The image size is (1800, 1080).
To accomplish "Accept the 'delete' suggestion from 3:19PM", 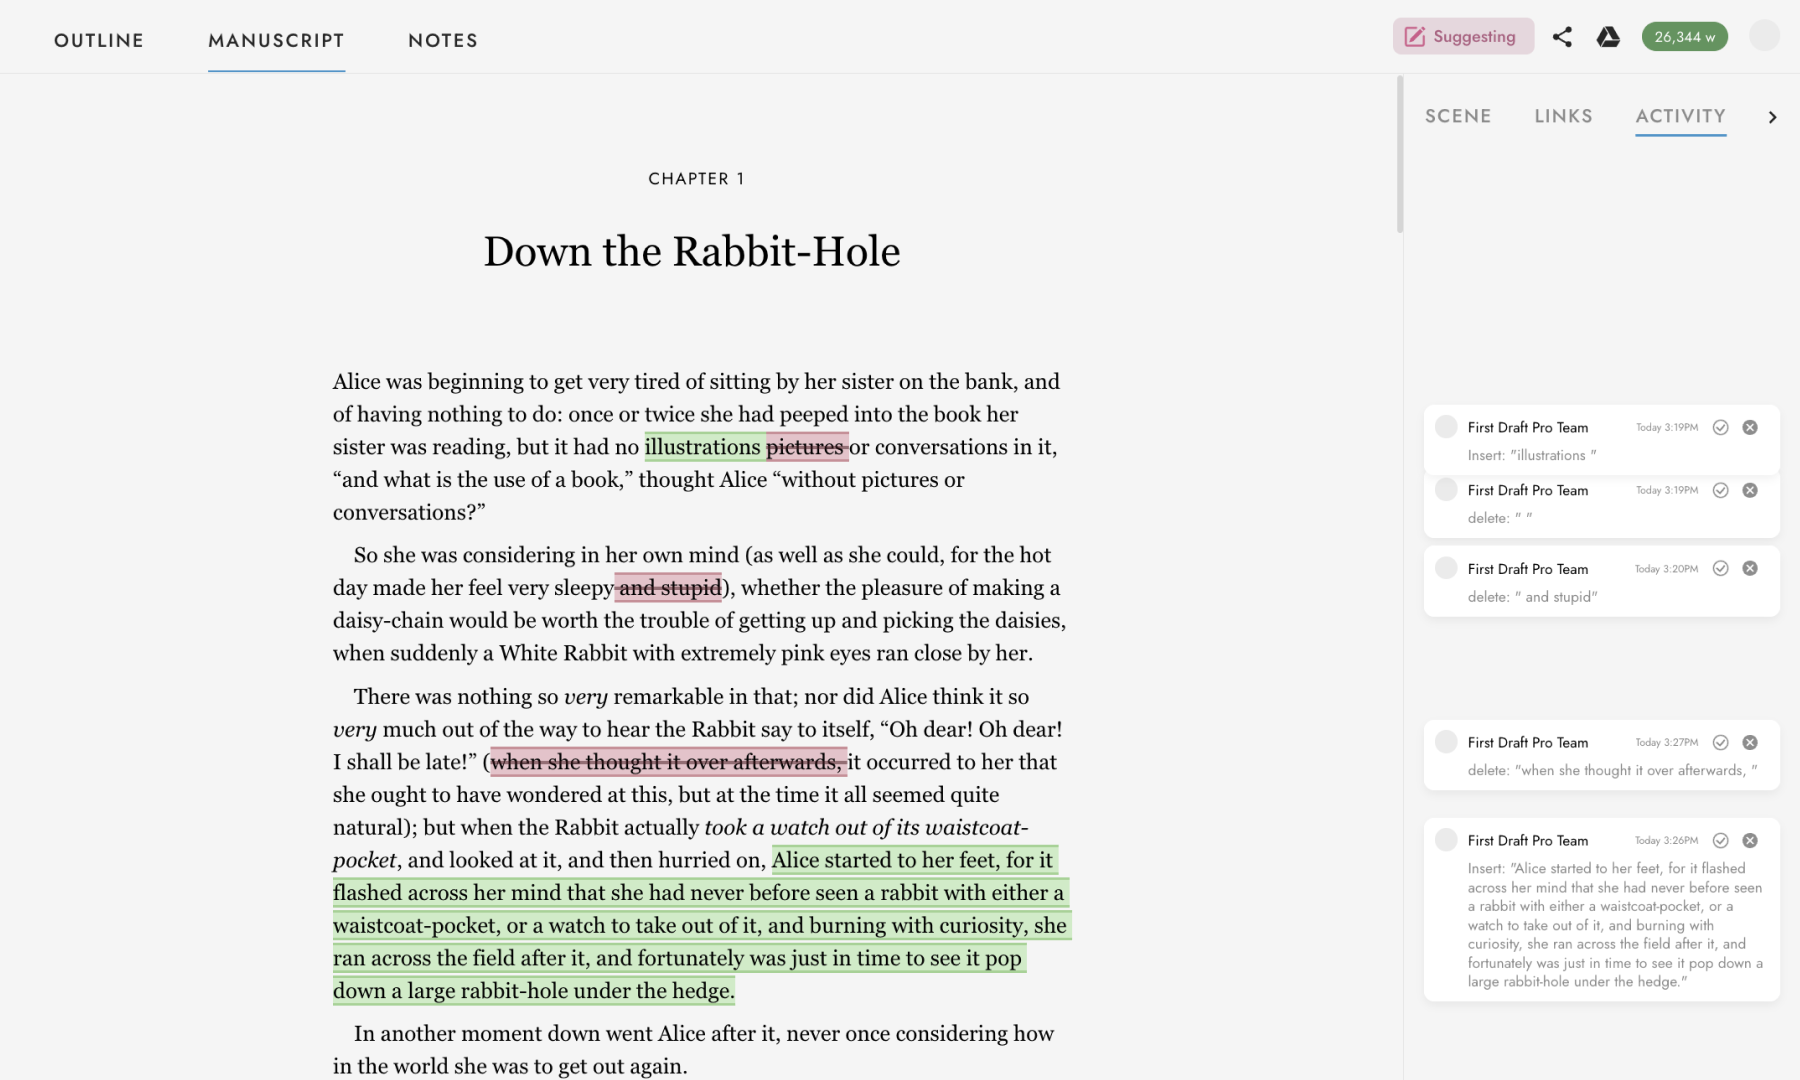I will 1721,490.
